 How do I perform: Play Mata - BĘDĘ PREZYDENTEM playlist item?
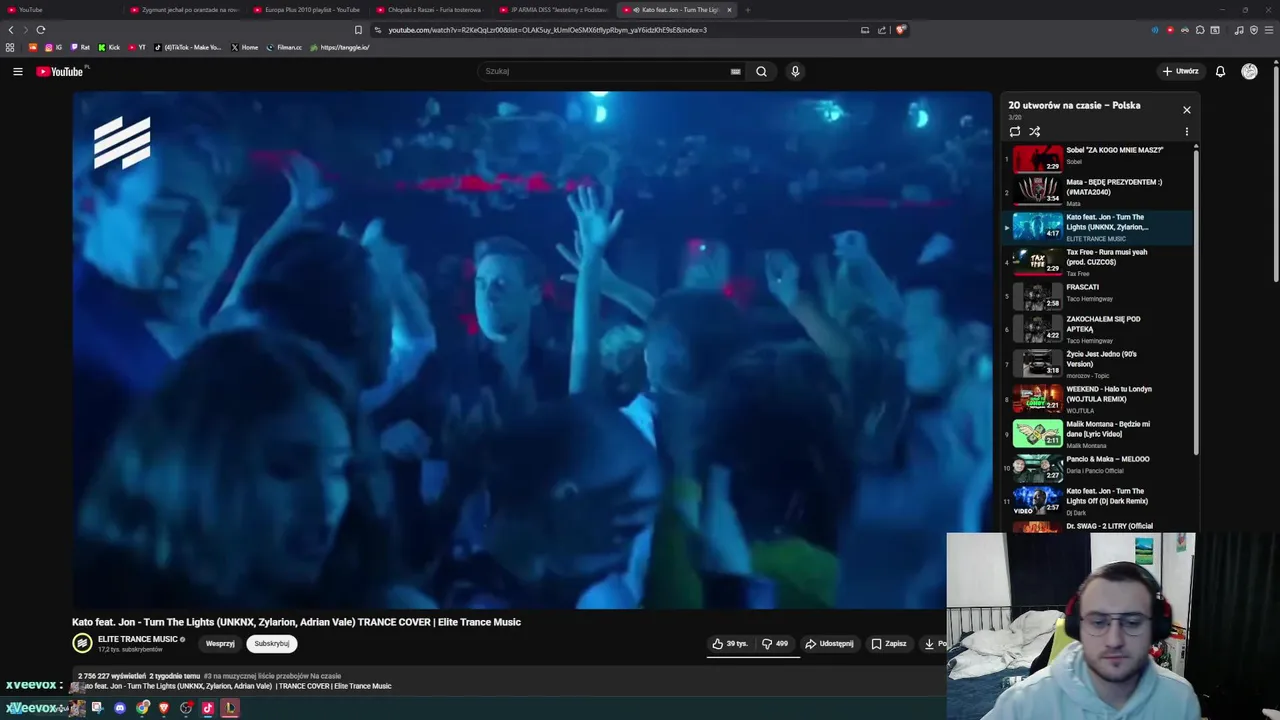[1098, 192]
